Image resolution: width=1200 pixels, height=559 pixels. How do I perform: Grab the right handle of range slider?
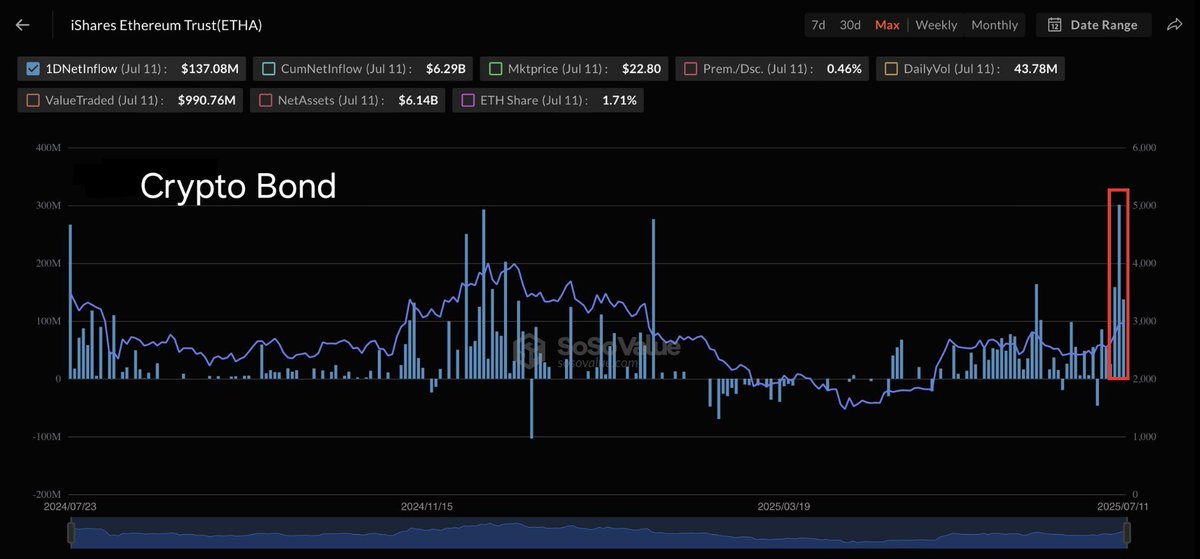coord(1128,535)
